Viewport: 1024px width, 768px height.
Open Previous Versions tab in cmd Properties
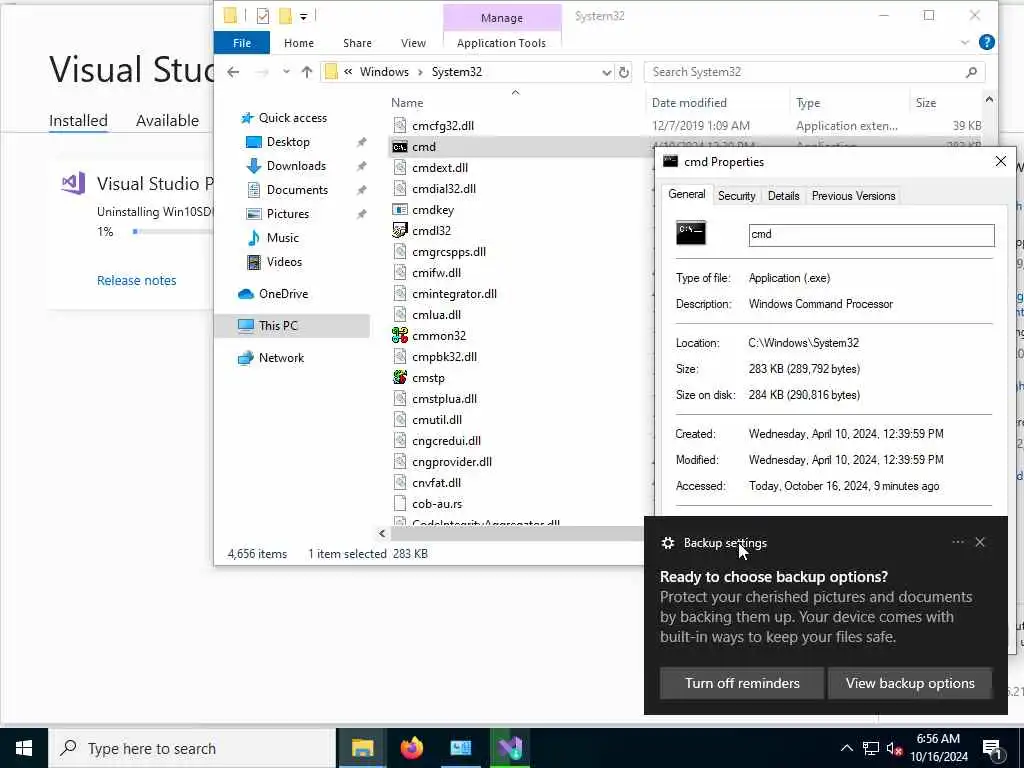[x=853, y=196]
